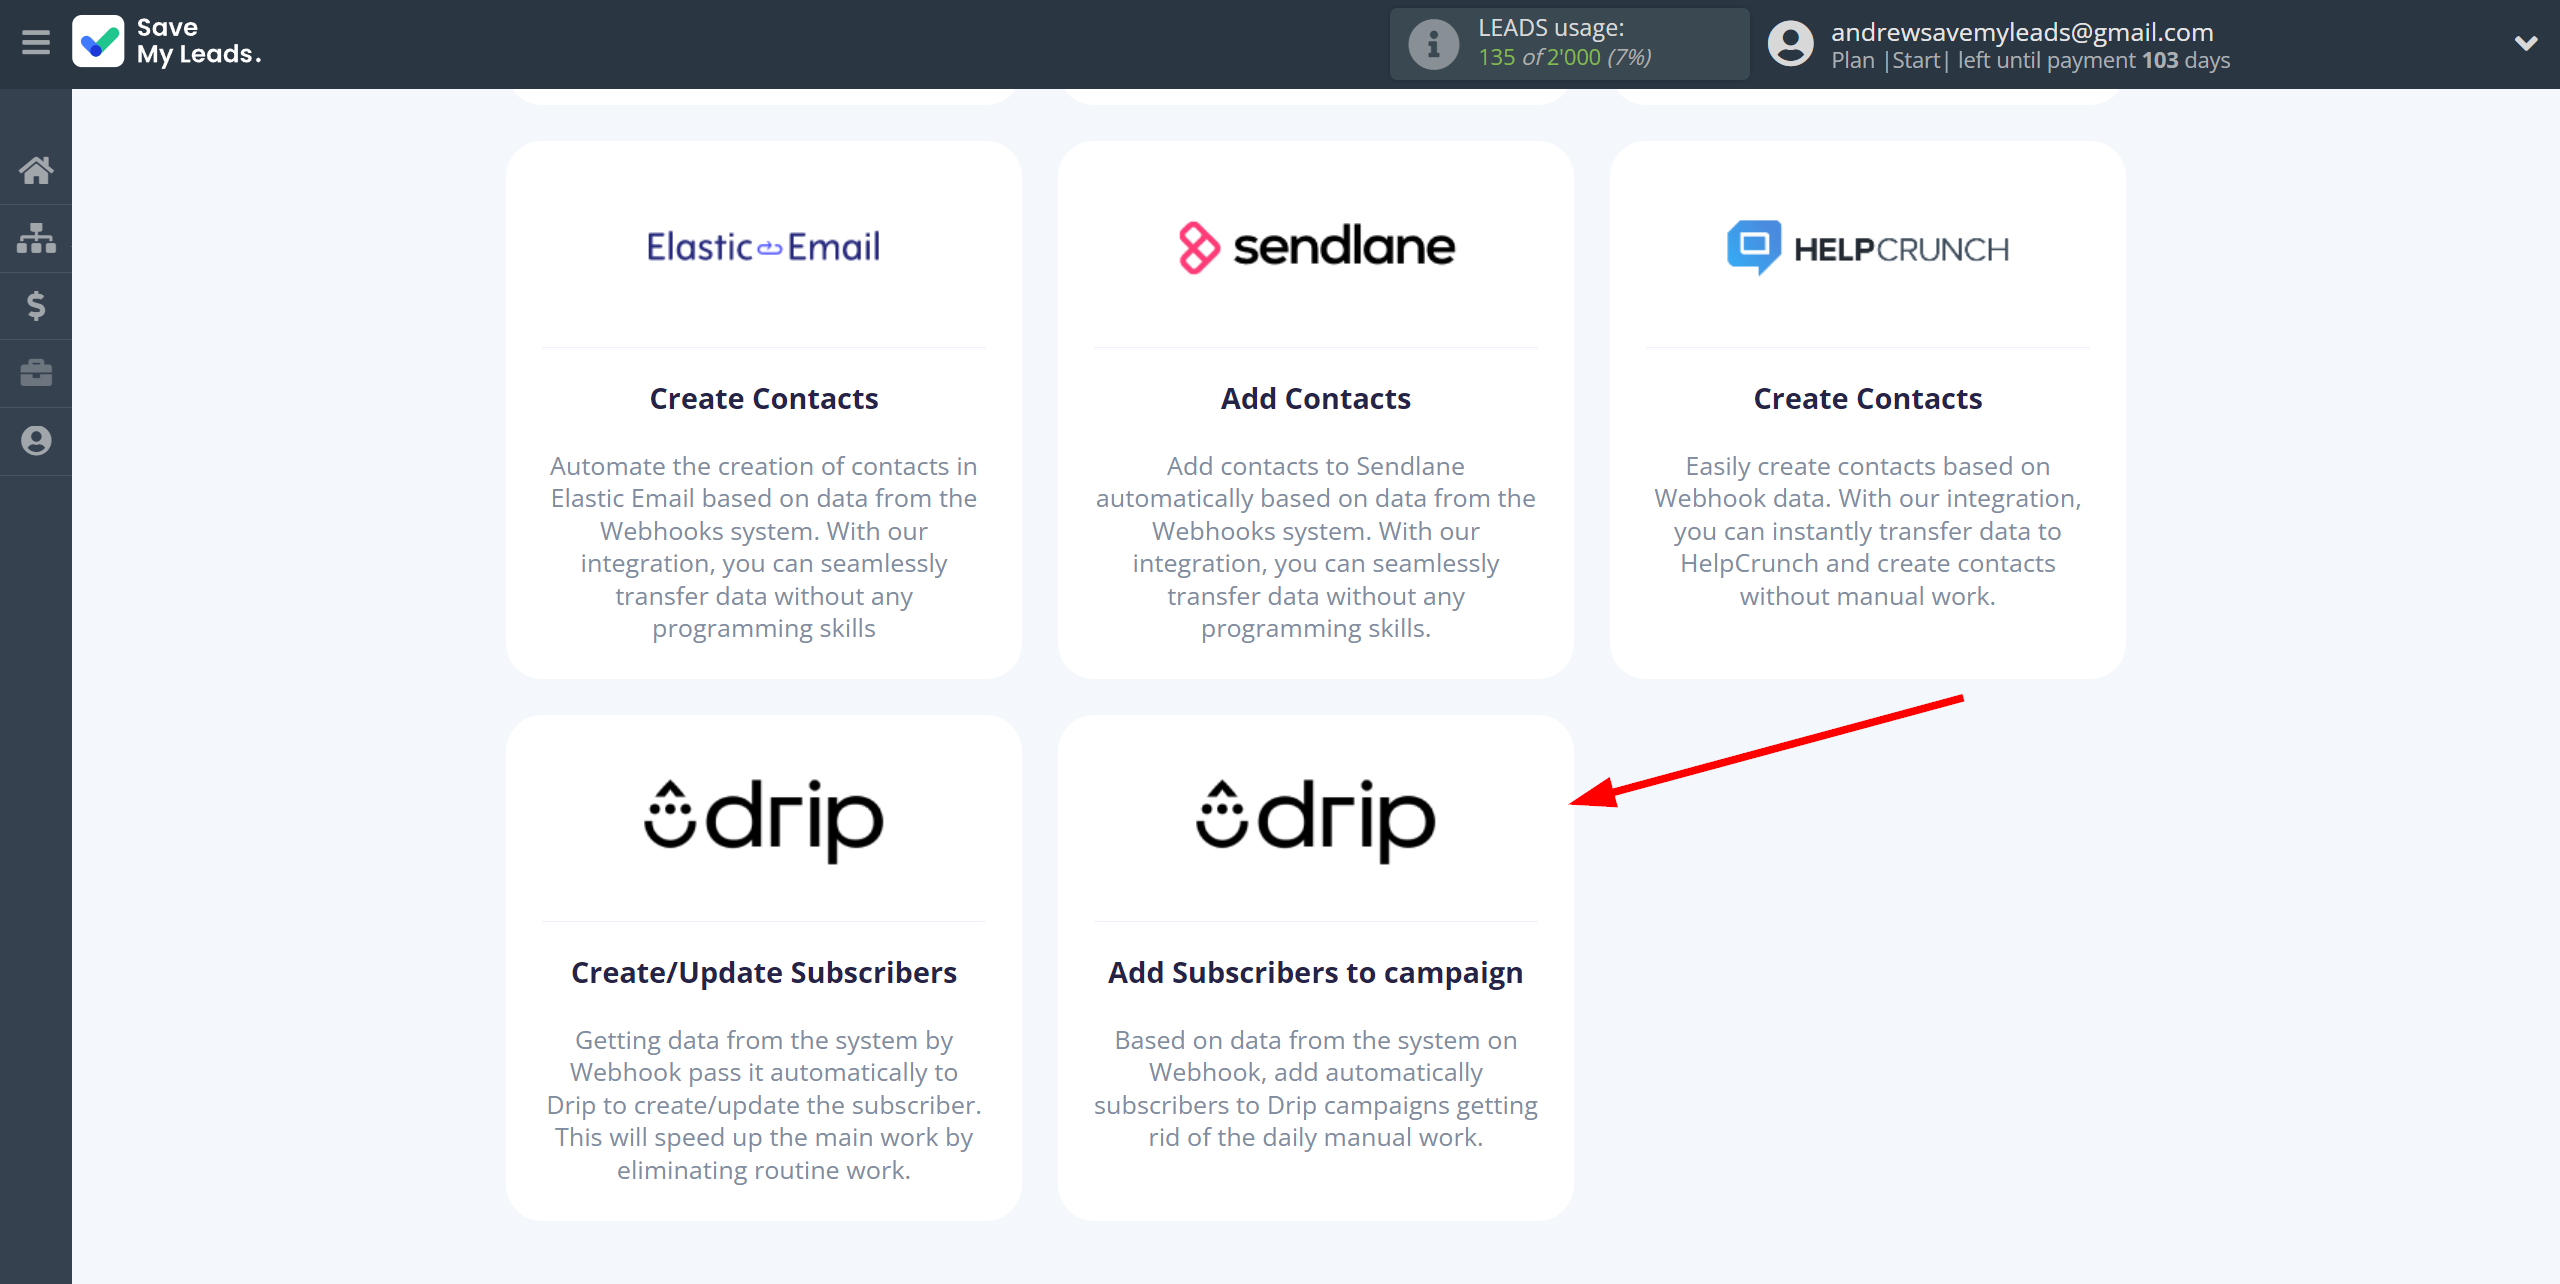
Task: Click the LEADS usage label
Action: click(x=1551, y=28)
